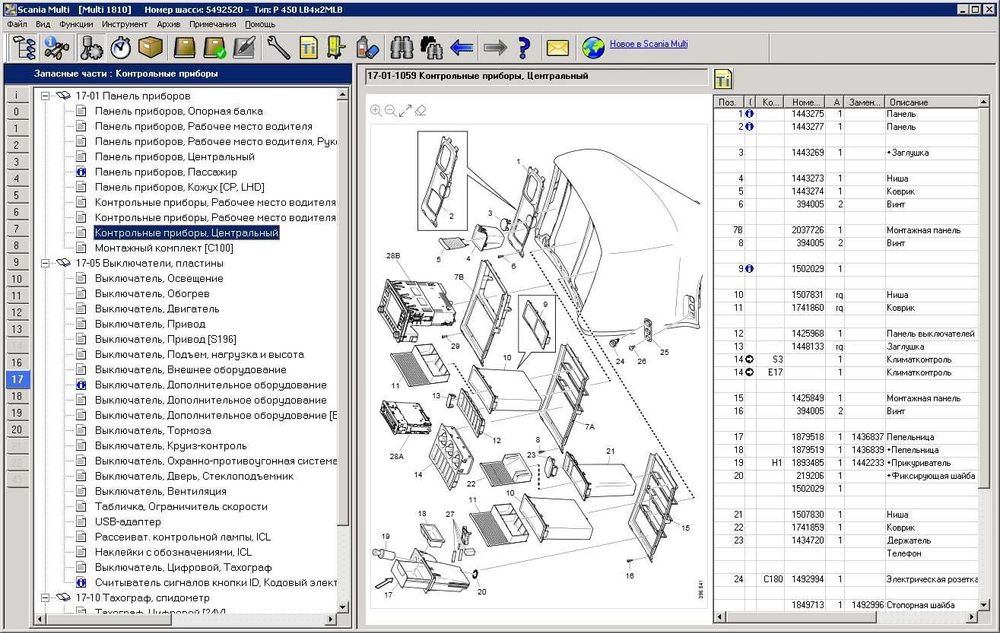Click the Ti button above the parts table

click(724, 79)
